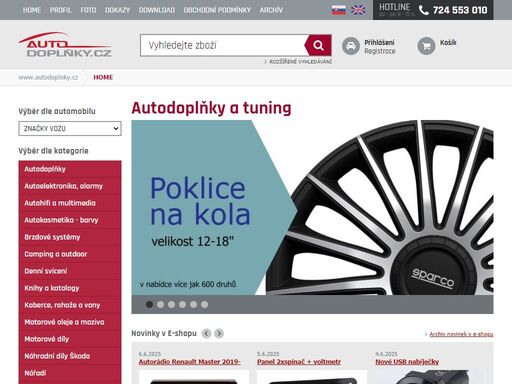512x384 pixels.
Task: Click the www.autodoplnky.cz breadcrumb
Action: (x=48, y=77)
